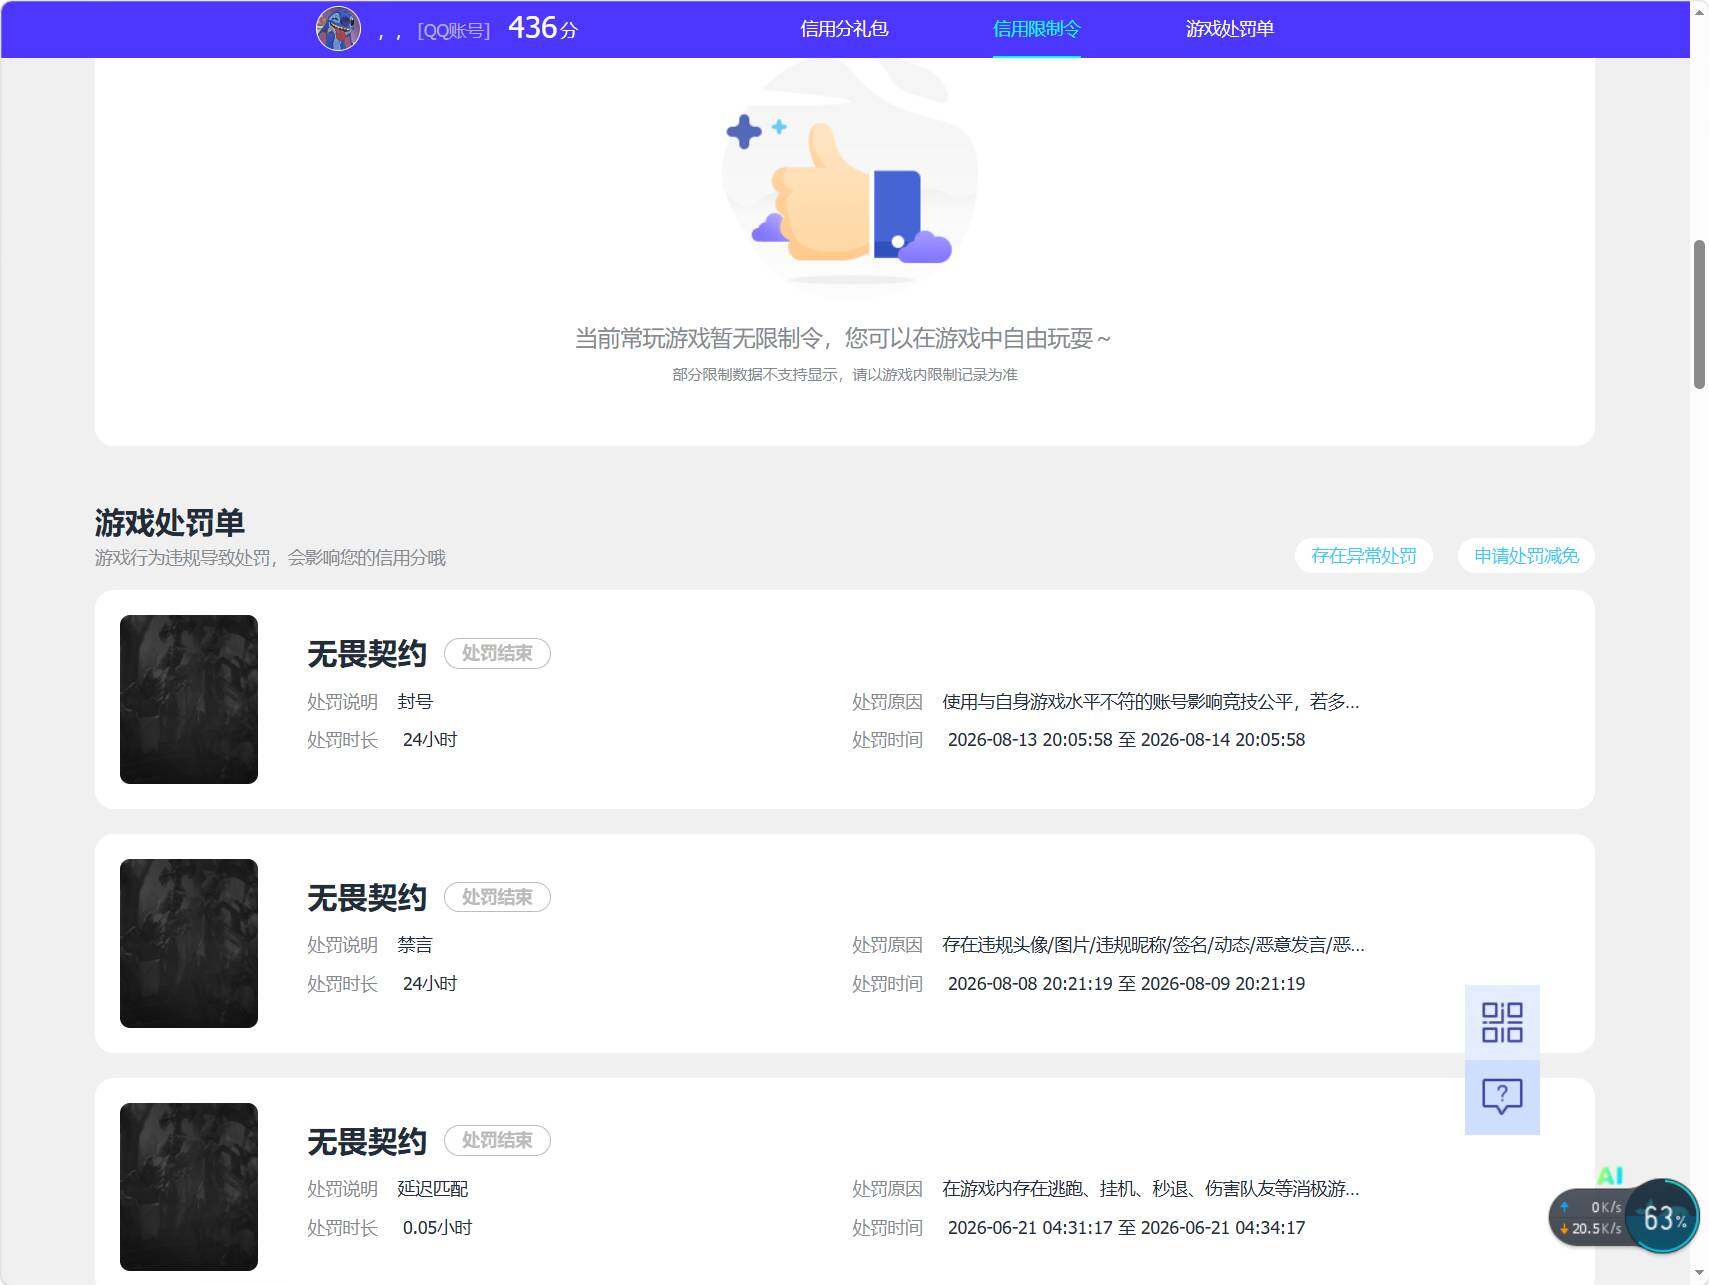1709x1285 pixels.
Task: Click the 延迟匹配 penalty description value
Action: pyautogui.click(x=432, y=1189)
